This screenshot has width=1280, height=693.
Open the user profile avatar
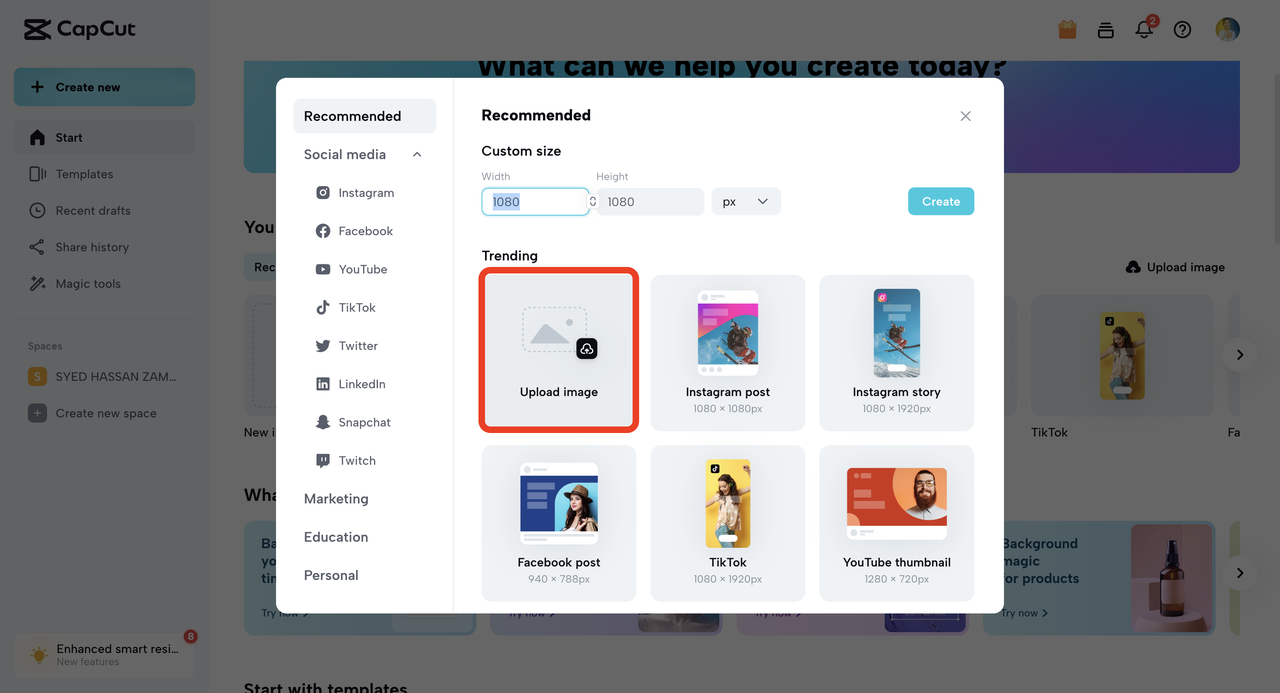tap(1227, 29)
